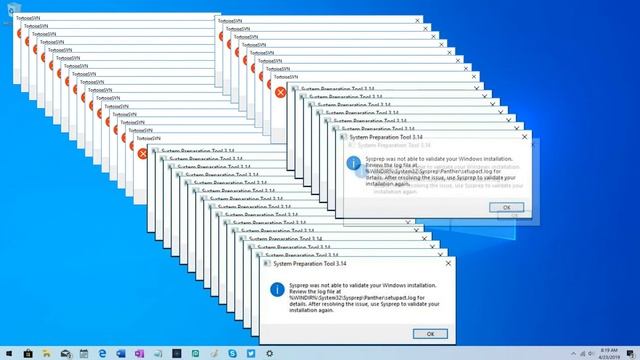Open the network tray icon
The height and width of the screenshot is (360, 640).
coord(582,354)
